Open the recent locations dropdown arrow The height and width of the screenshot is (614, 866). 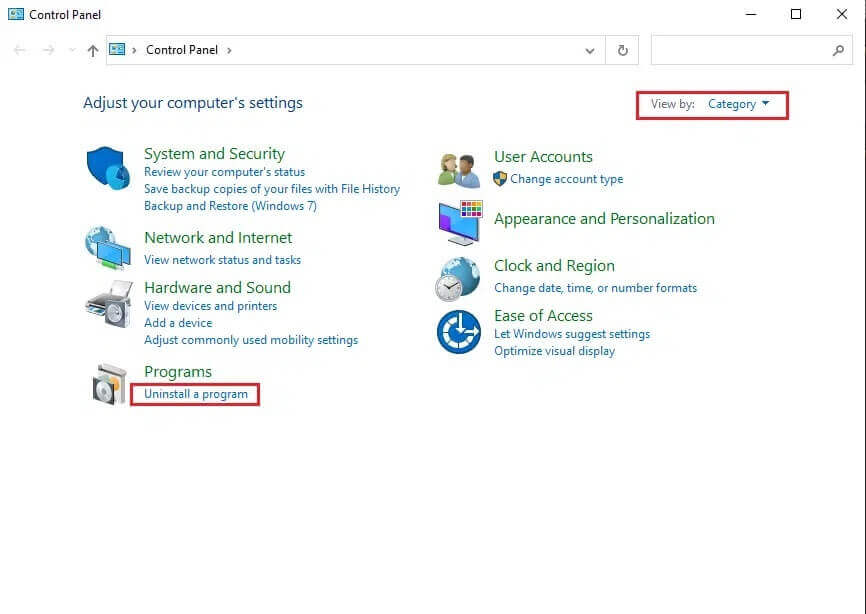click(72, 50)
